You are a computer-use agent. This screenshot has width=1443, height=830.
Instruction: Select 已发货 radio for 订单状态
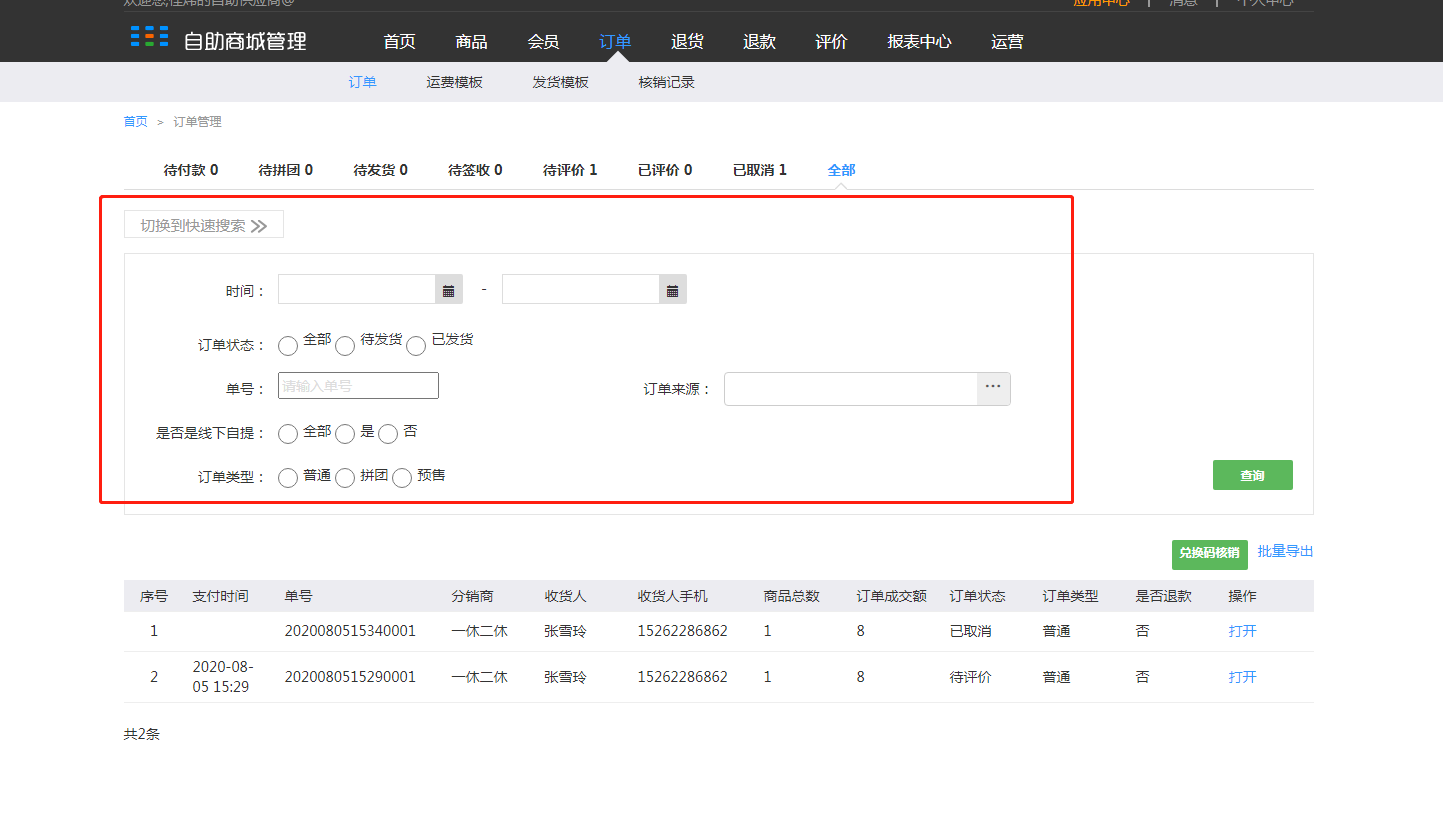pos(416,346)
